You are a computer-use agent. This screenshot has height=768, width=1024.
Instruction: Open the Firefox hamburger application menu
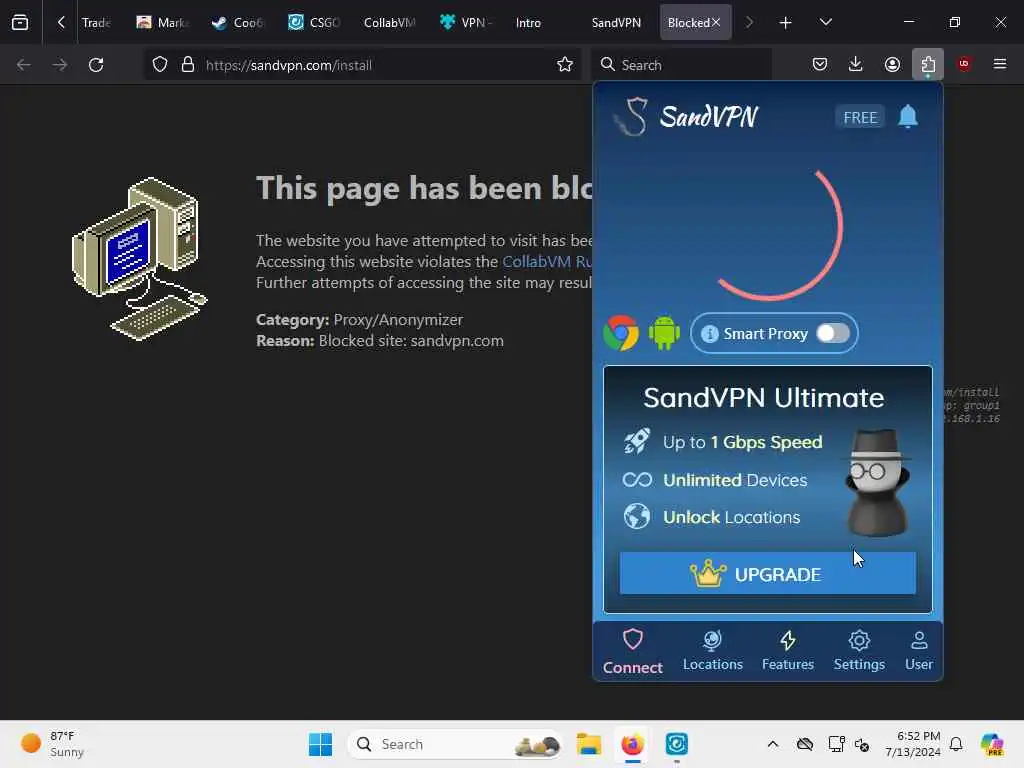tap(1000, 64)
